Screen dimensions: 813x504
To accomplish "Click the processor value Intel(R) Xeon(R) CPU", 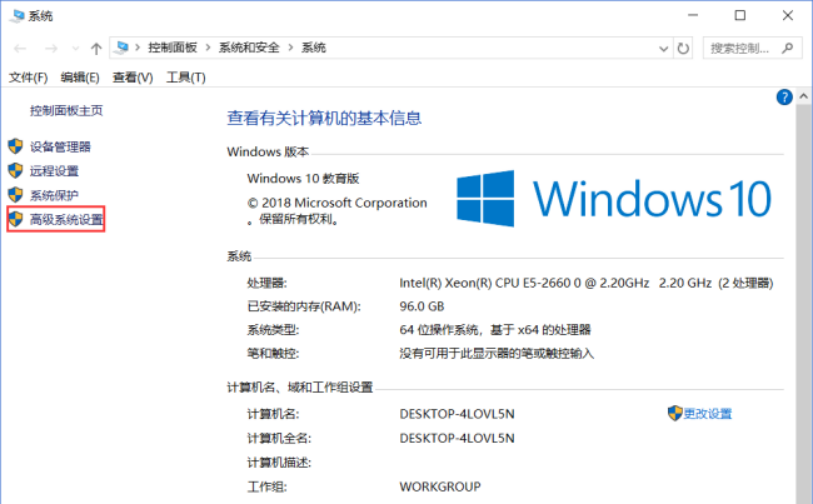I will click(x=586, y=283).
